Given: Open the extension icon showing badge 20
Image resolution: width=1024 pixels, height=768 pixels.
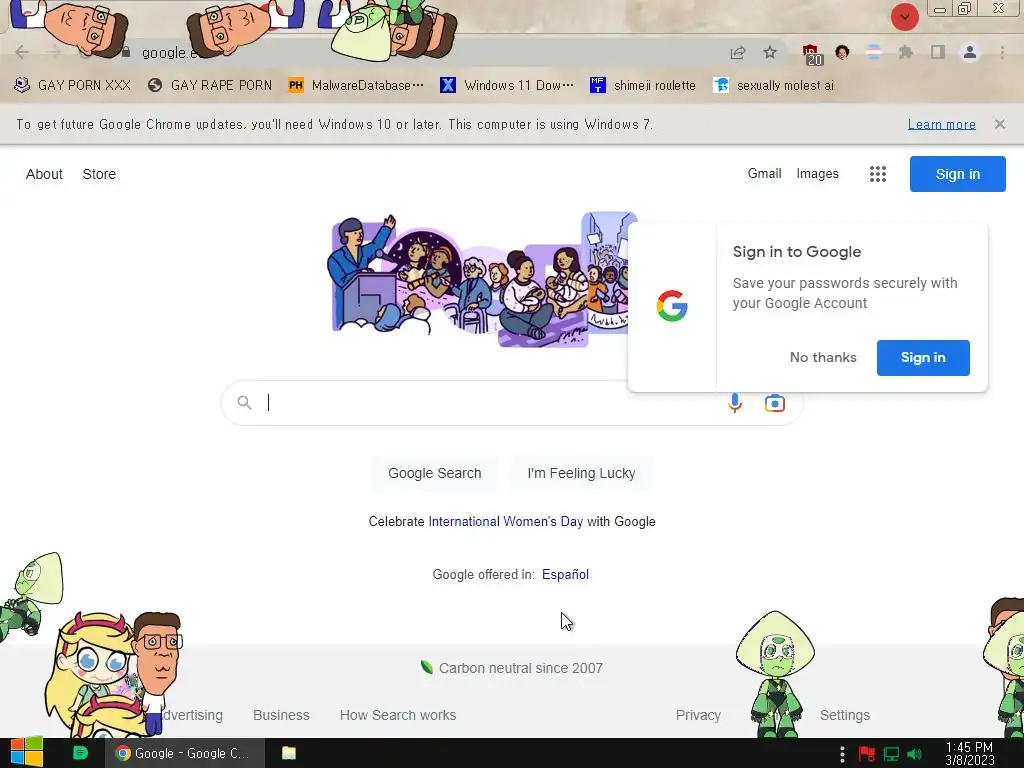Looking at the screenshot, I should tap(811, 54).
